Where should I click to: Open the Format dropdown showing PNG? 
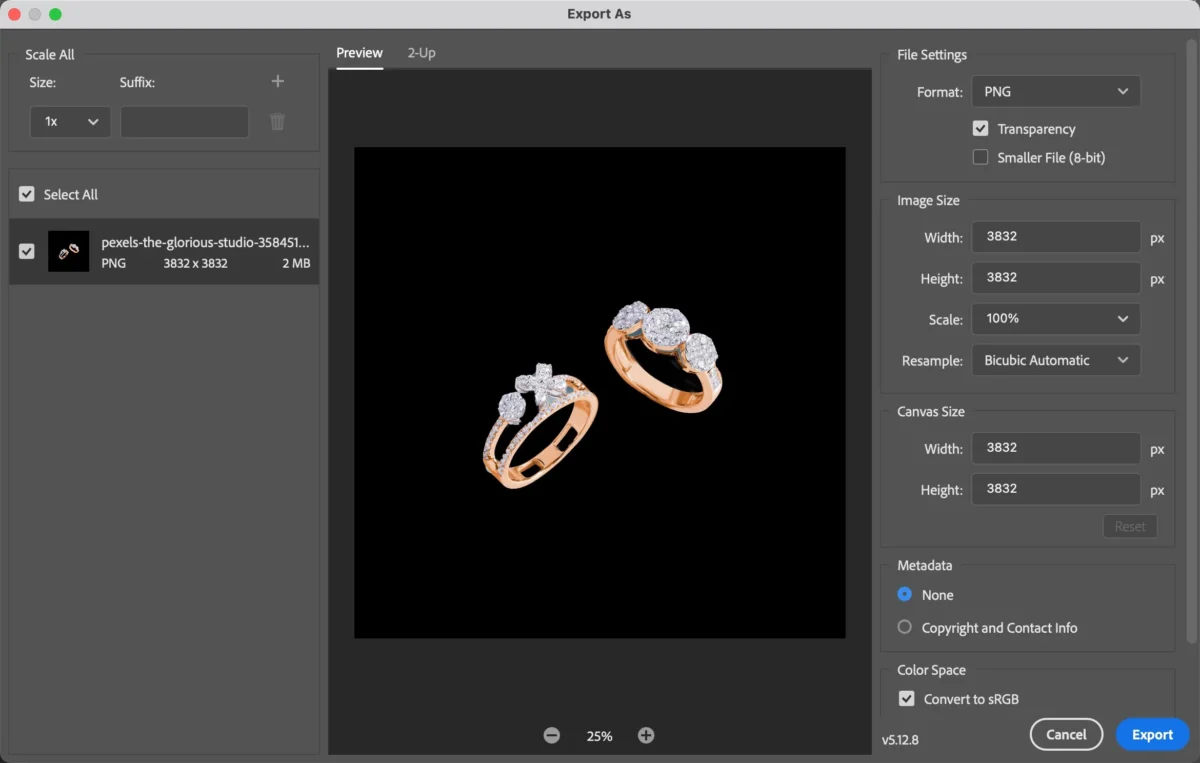tap(1055, 91)
